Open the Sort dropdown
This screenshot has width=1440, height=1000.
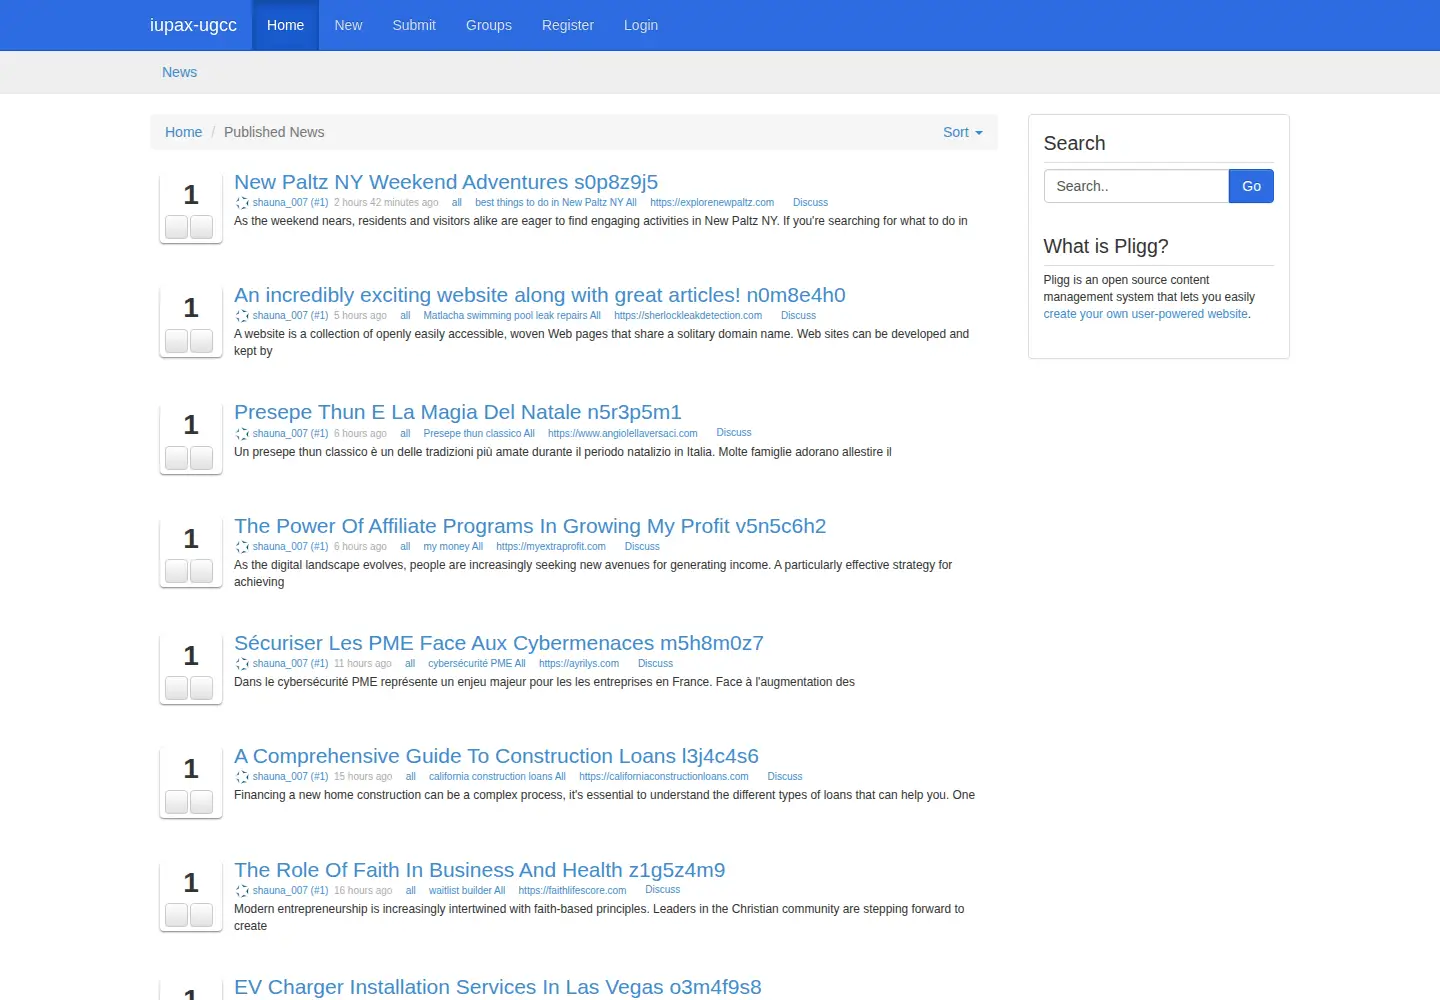point(962,132)
